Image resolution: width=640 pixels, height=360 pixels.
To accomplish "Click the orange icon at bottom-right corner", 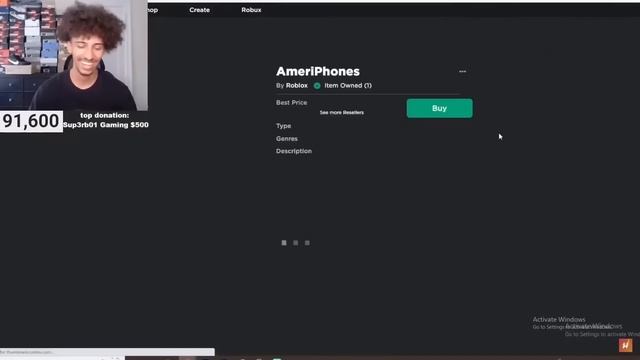I will click(625, 345).
